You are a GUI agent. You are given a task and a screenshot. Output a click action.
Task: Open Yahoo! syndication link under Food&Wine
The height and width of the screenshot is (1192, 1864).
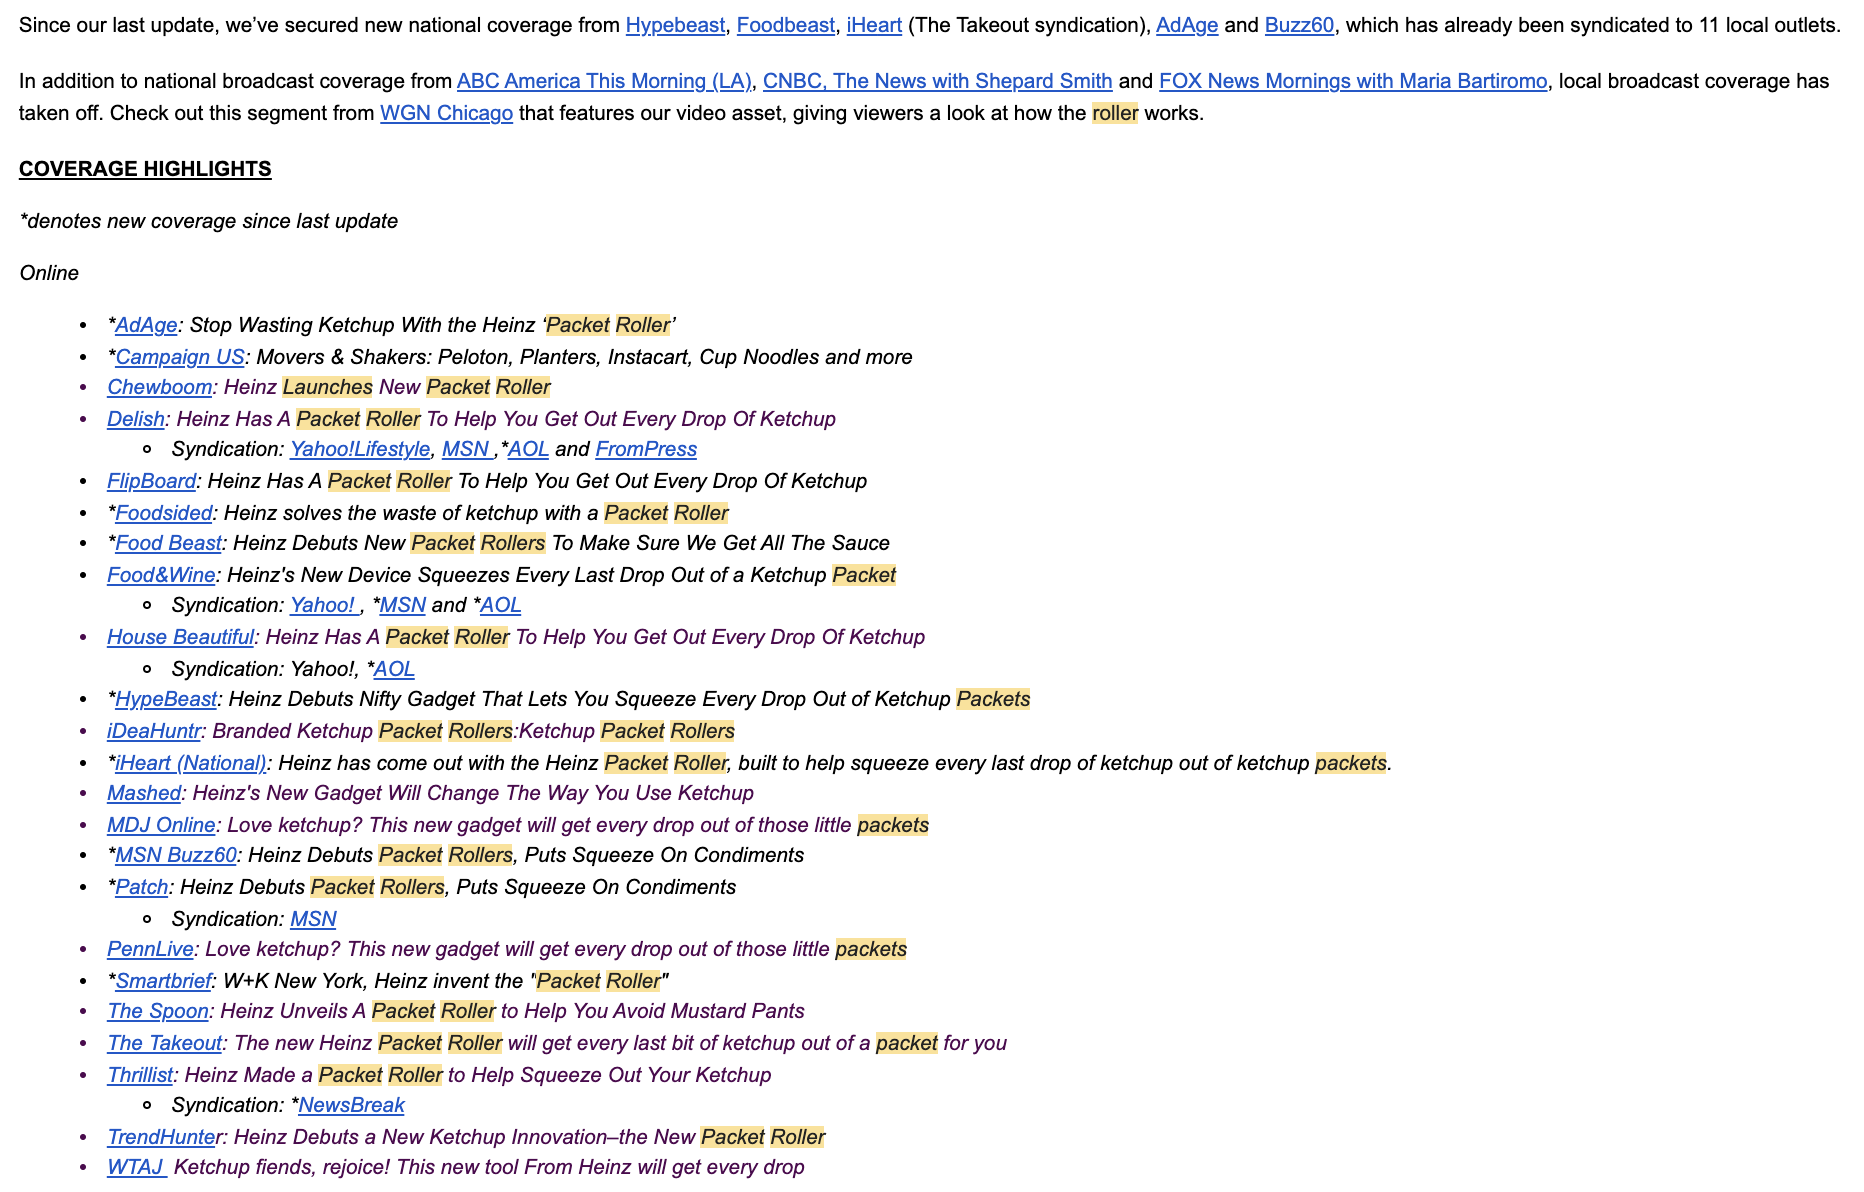point(325,605)
